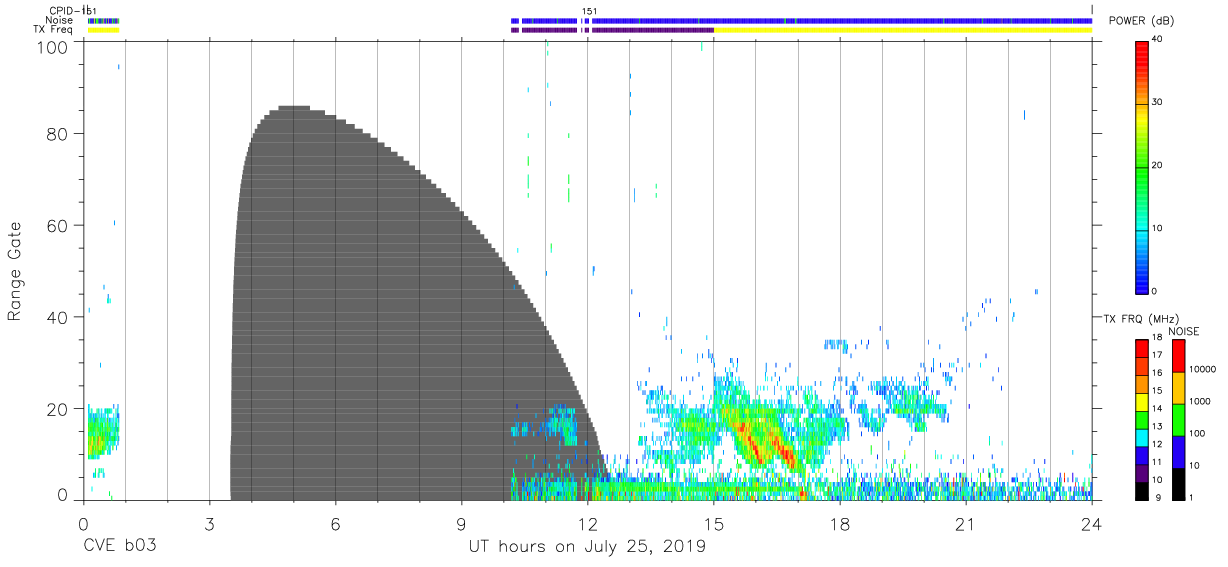The width and height of the screenshot is (1228, 567).
Task: Click the 21 tick on UT hours axis
Action: click(x=966, y=523)
